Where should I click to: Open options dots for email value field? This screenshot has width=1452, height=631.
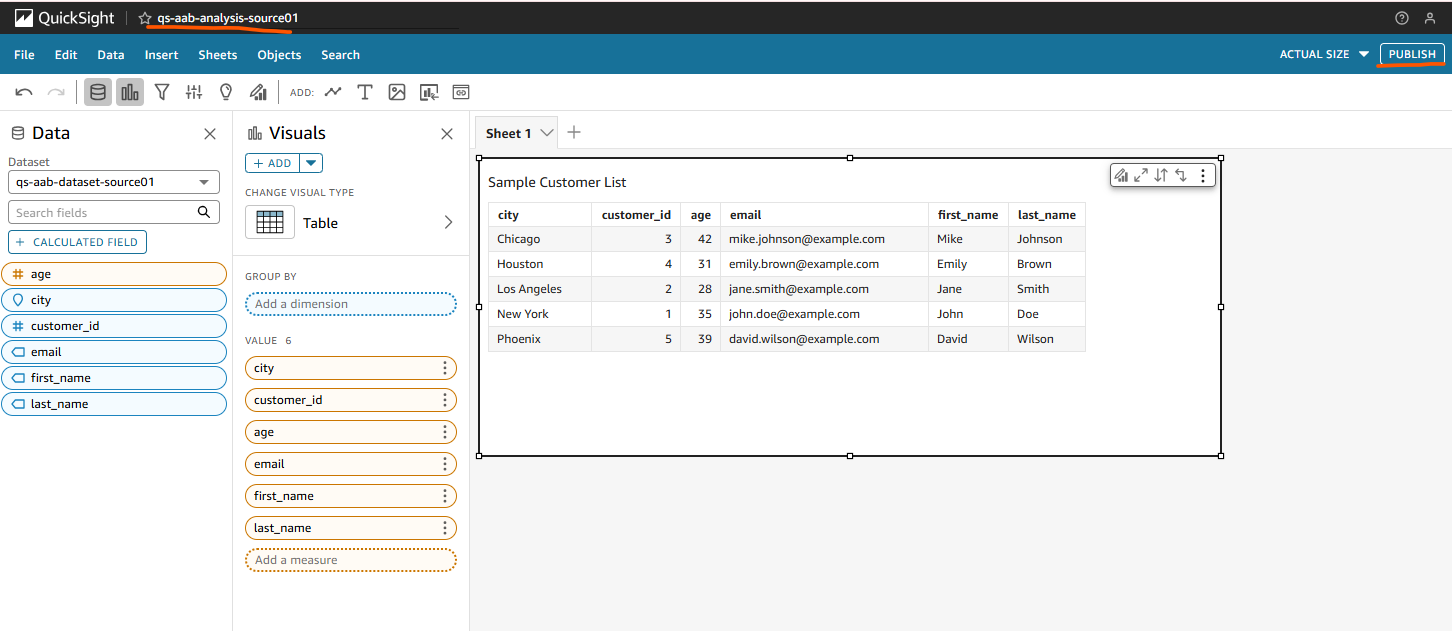[445, 464]
